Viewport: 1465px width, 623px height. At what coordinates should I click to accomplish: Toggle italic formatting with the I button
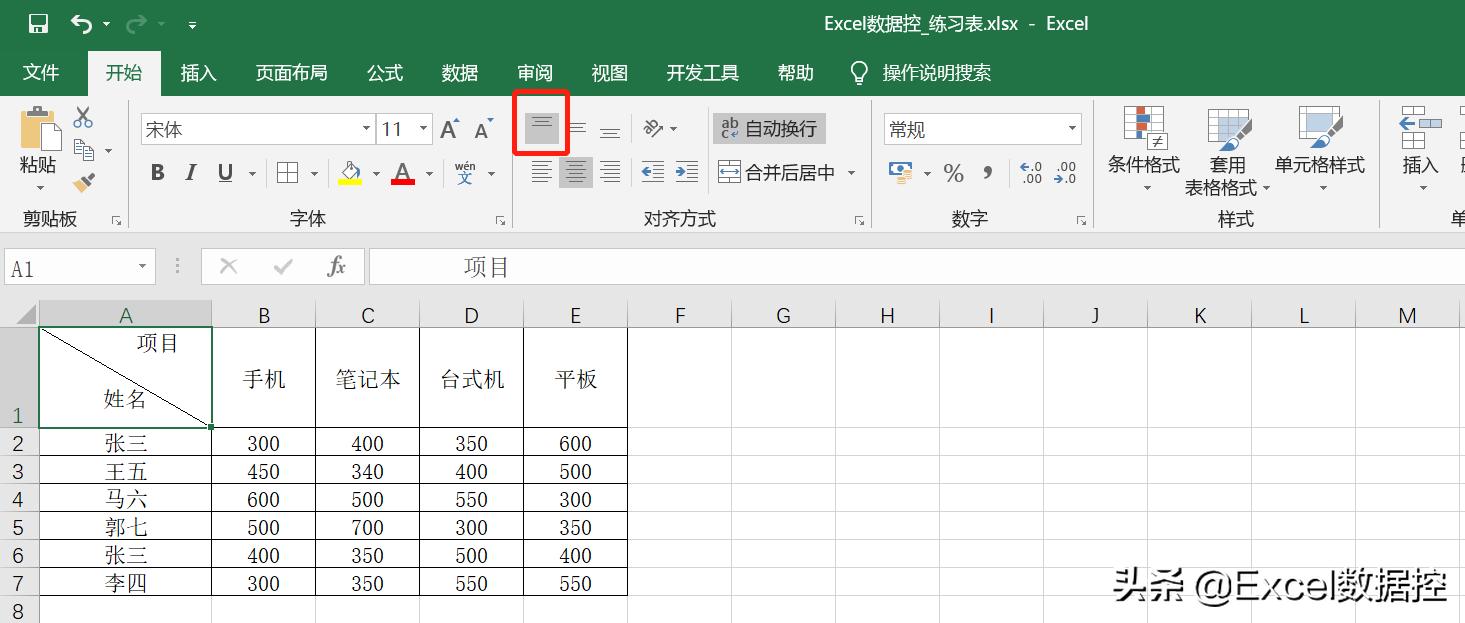[x=190, y=172]
